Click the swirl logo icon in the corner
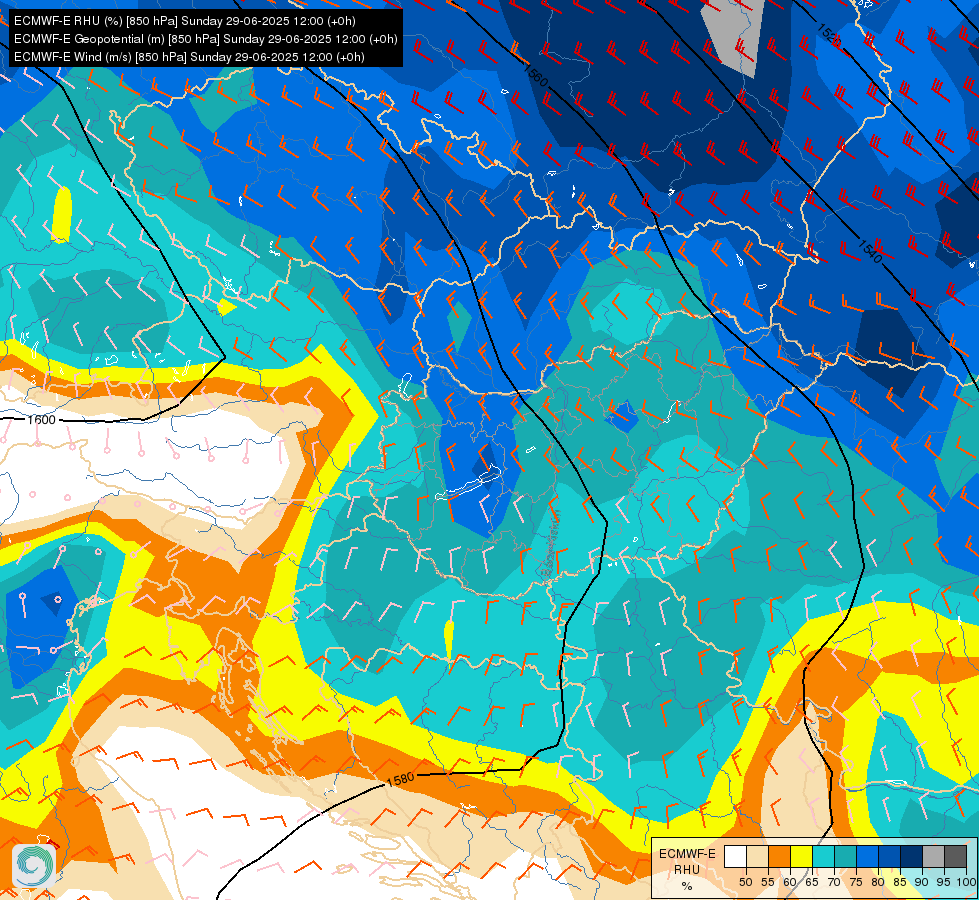Screen dimensions: 979x900 coord(32,866)
